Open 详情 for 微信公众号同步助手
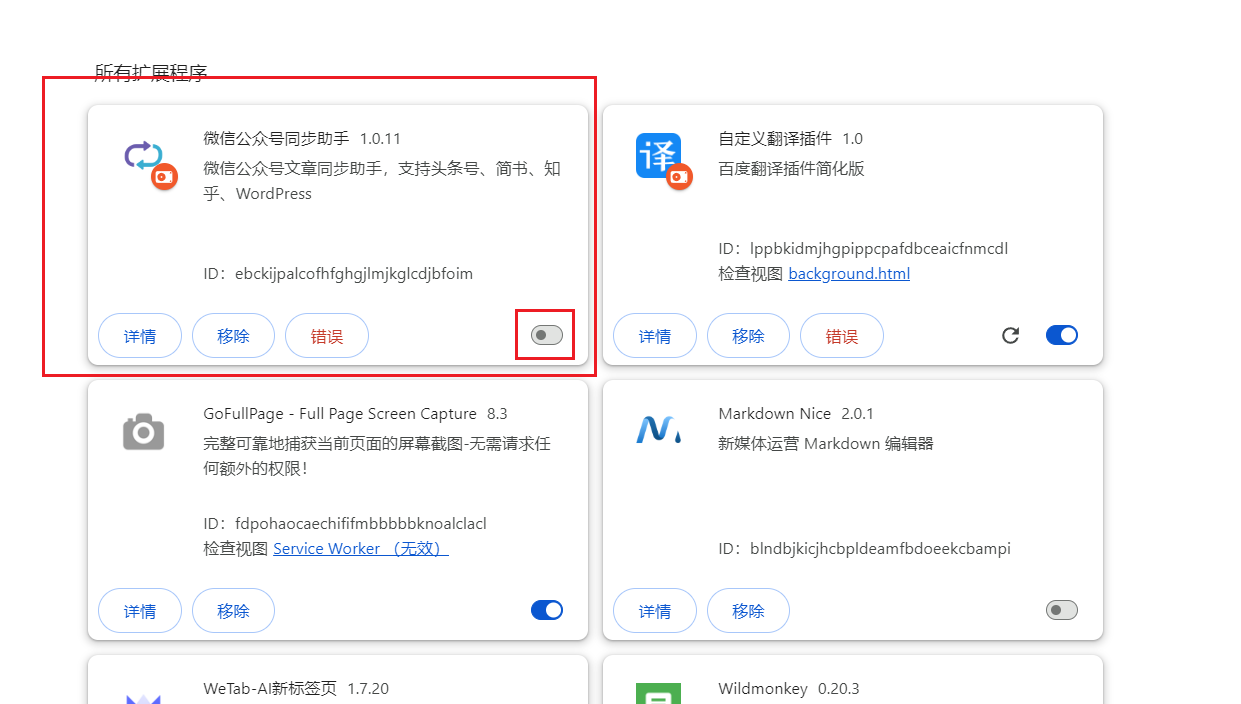This screenshot has width=1241, height=704. (140, 336)
